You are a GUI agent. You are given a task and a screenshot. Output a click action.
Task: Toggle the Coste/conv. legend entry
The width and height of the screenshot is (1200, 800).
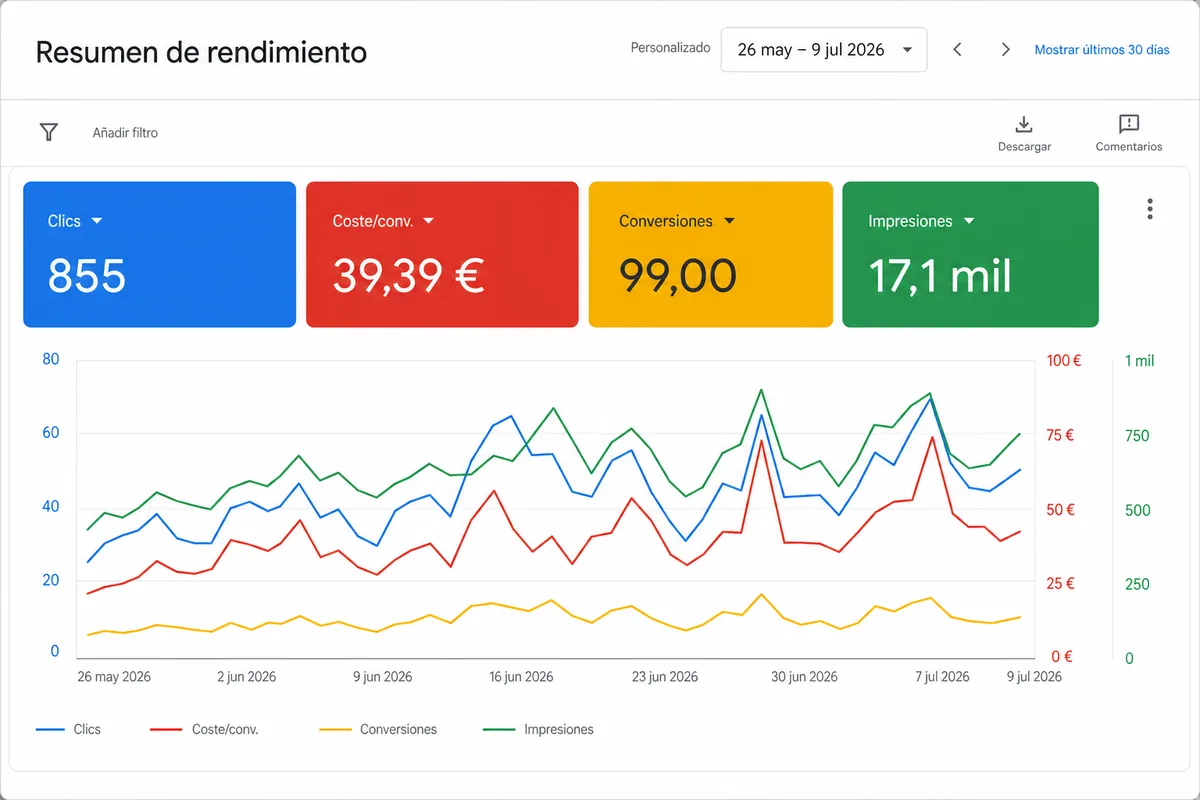click(x=205, y=730)
